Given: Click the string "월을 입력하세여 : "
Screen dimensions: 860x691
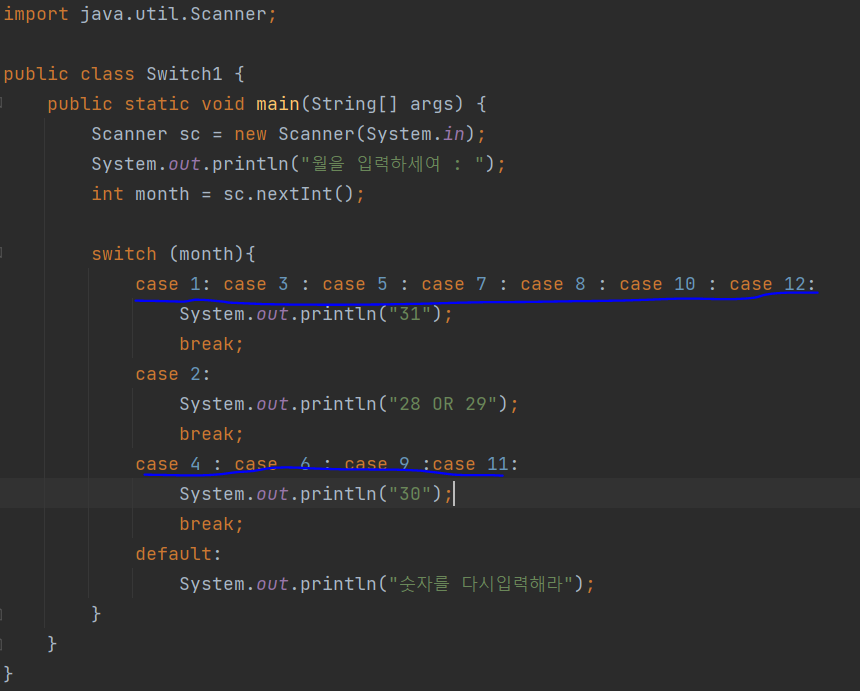Looking at the screenshot, I should tap(393, 164).
